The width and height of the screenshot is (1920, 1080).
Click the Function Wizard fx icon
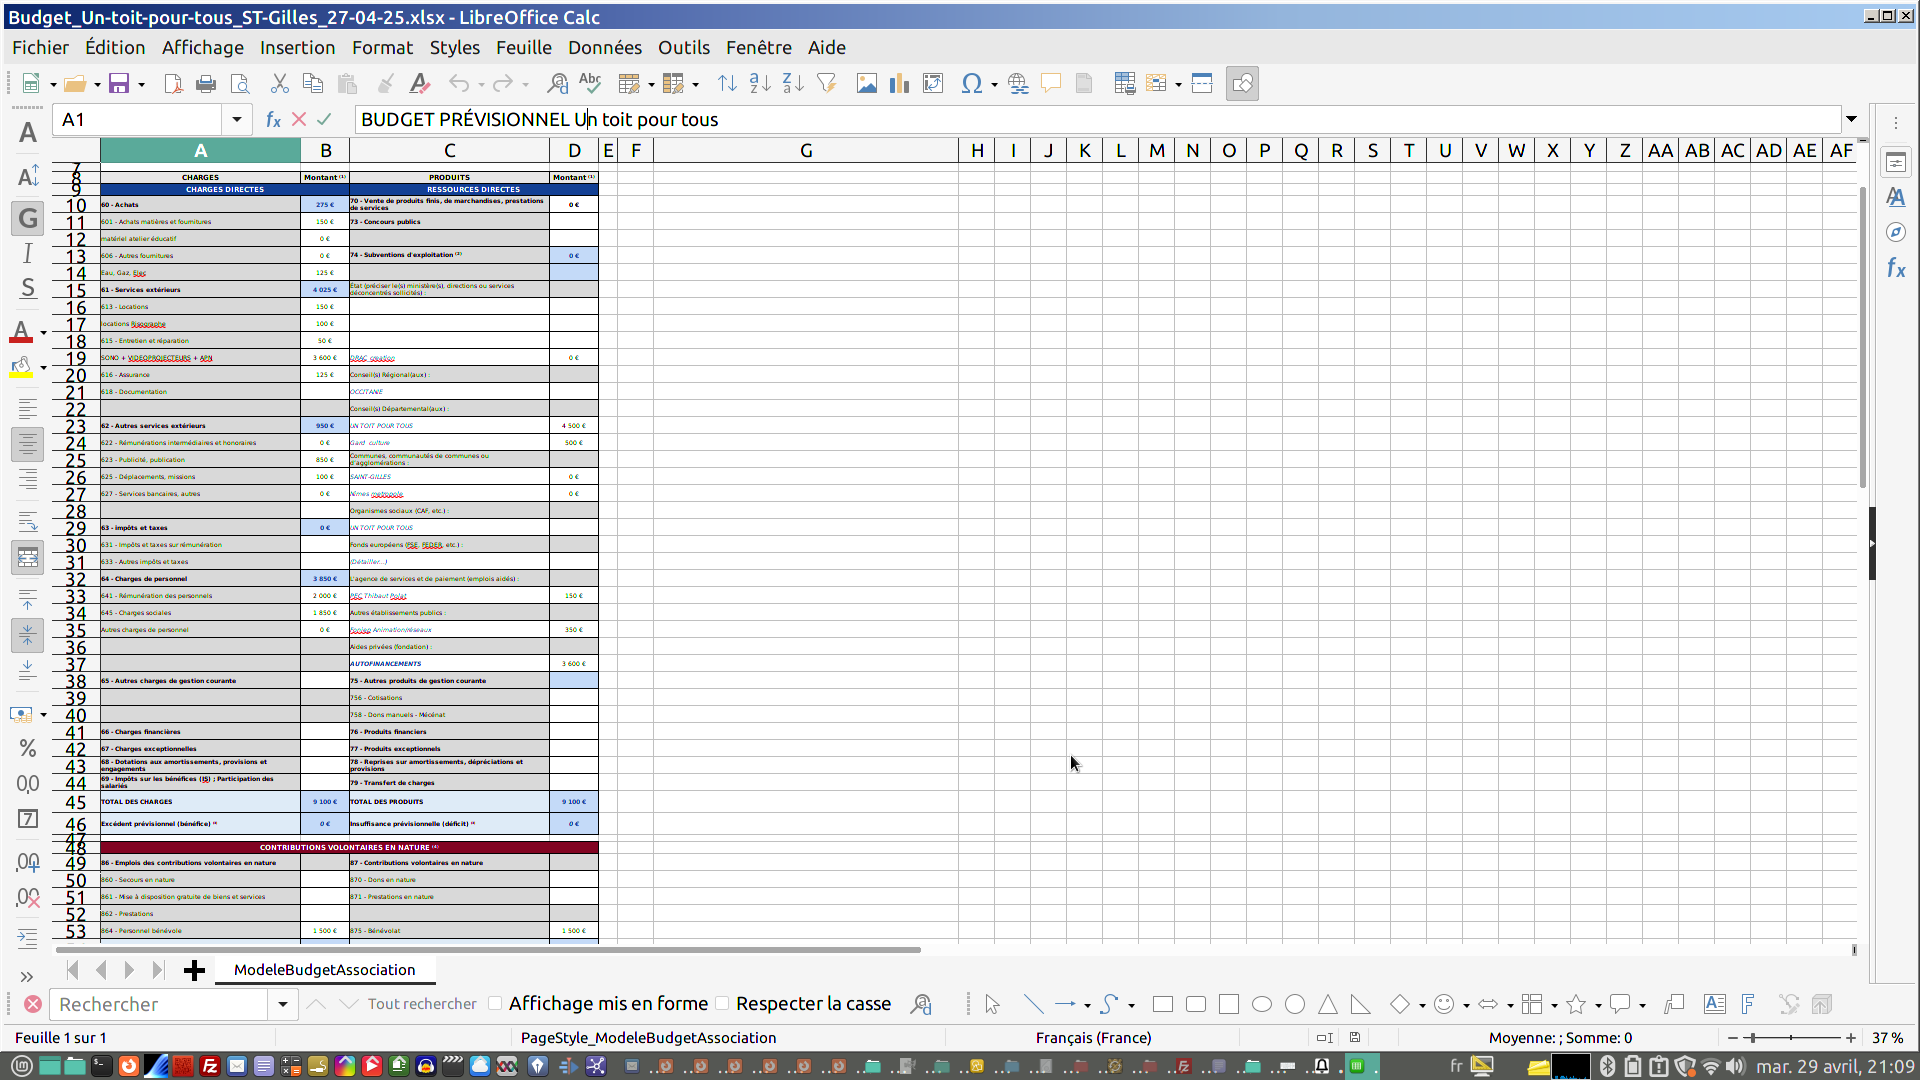click(273, 120)
